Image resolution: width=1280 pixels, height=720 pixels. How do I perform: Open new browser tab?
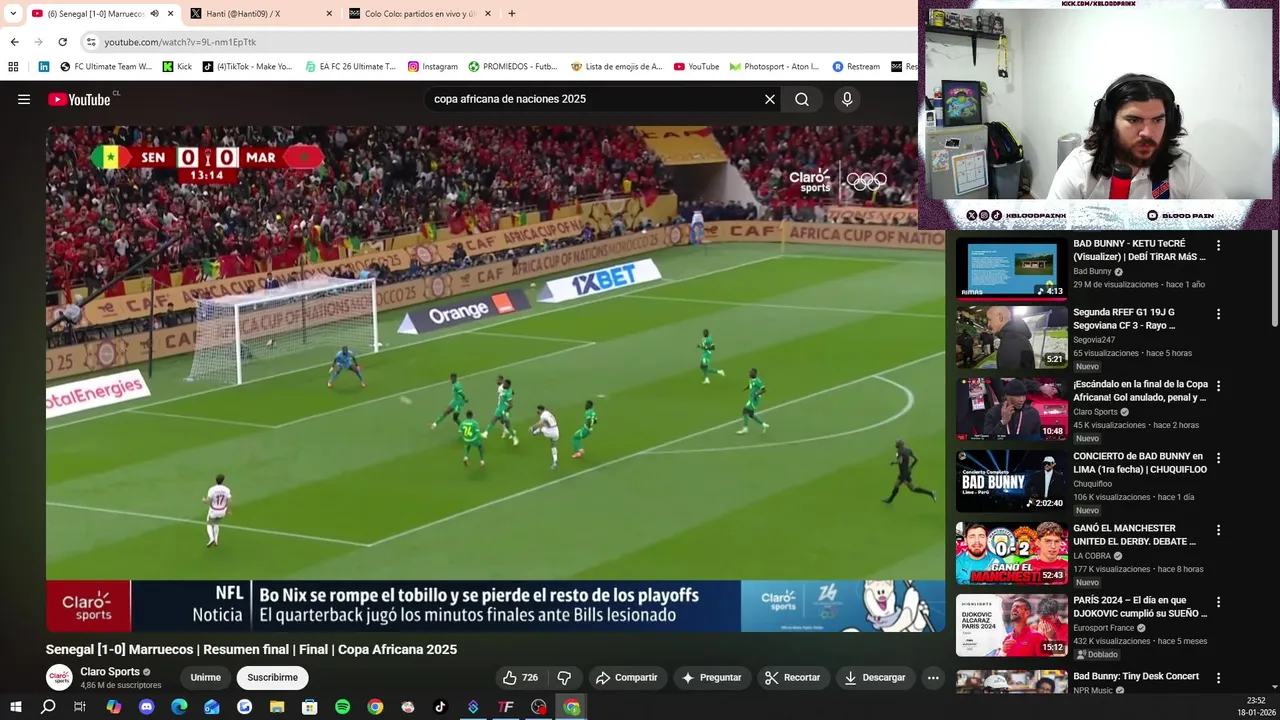pos(512,14)
